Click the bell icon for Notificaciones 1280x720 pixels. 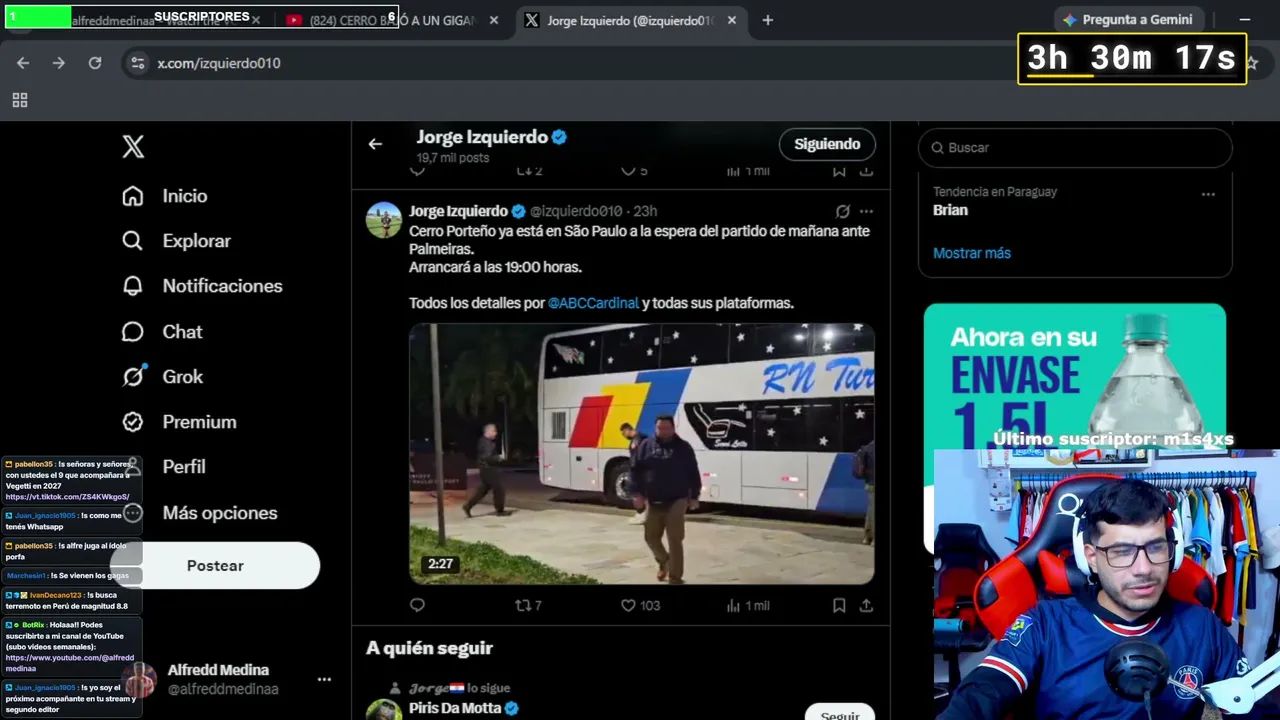133,286
